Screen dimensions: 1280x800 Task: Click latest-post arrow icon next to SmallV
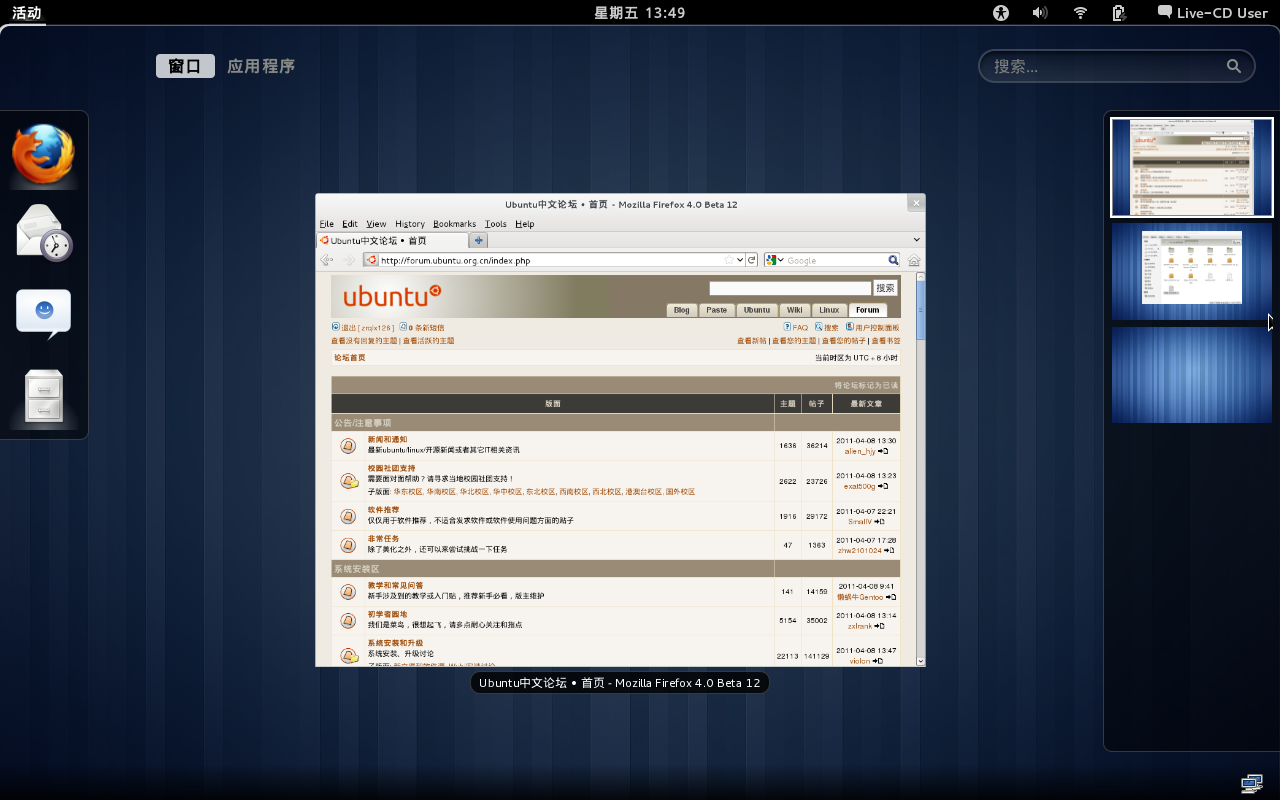pos(879,521)
